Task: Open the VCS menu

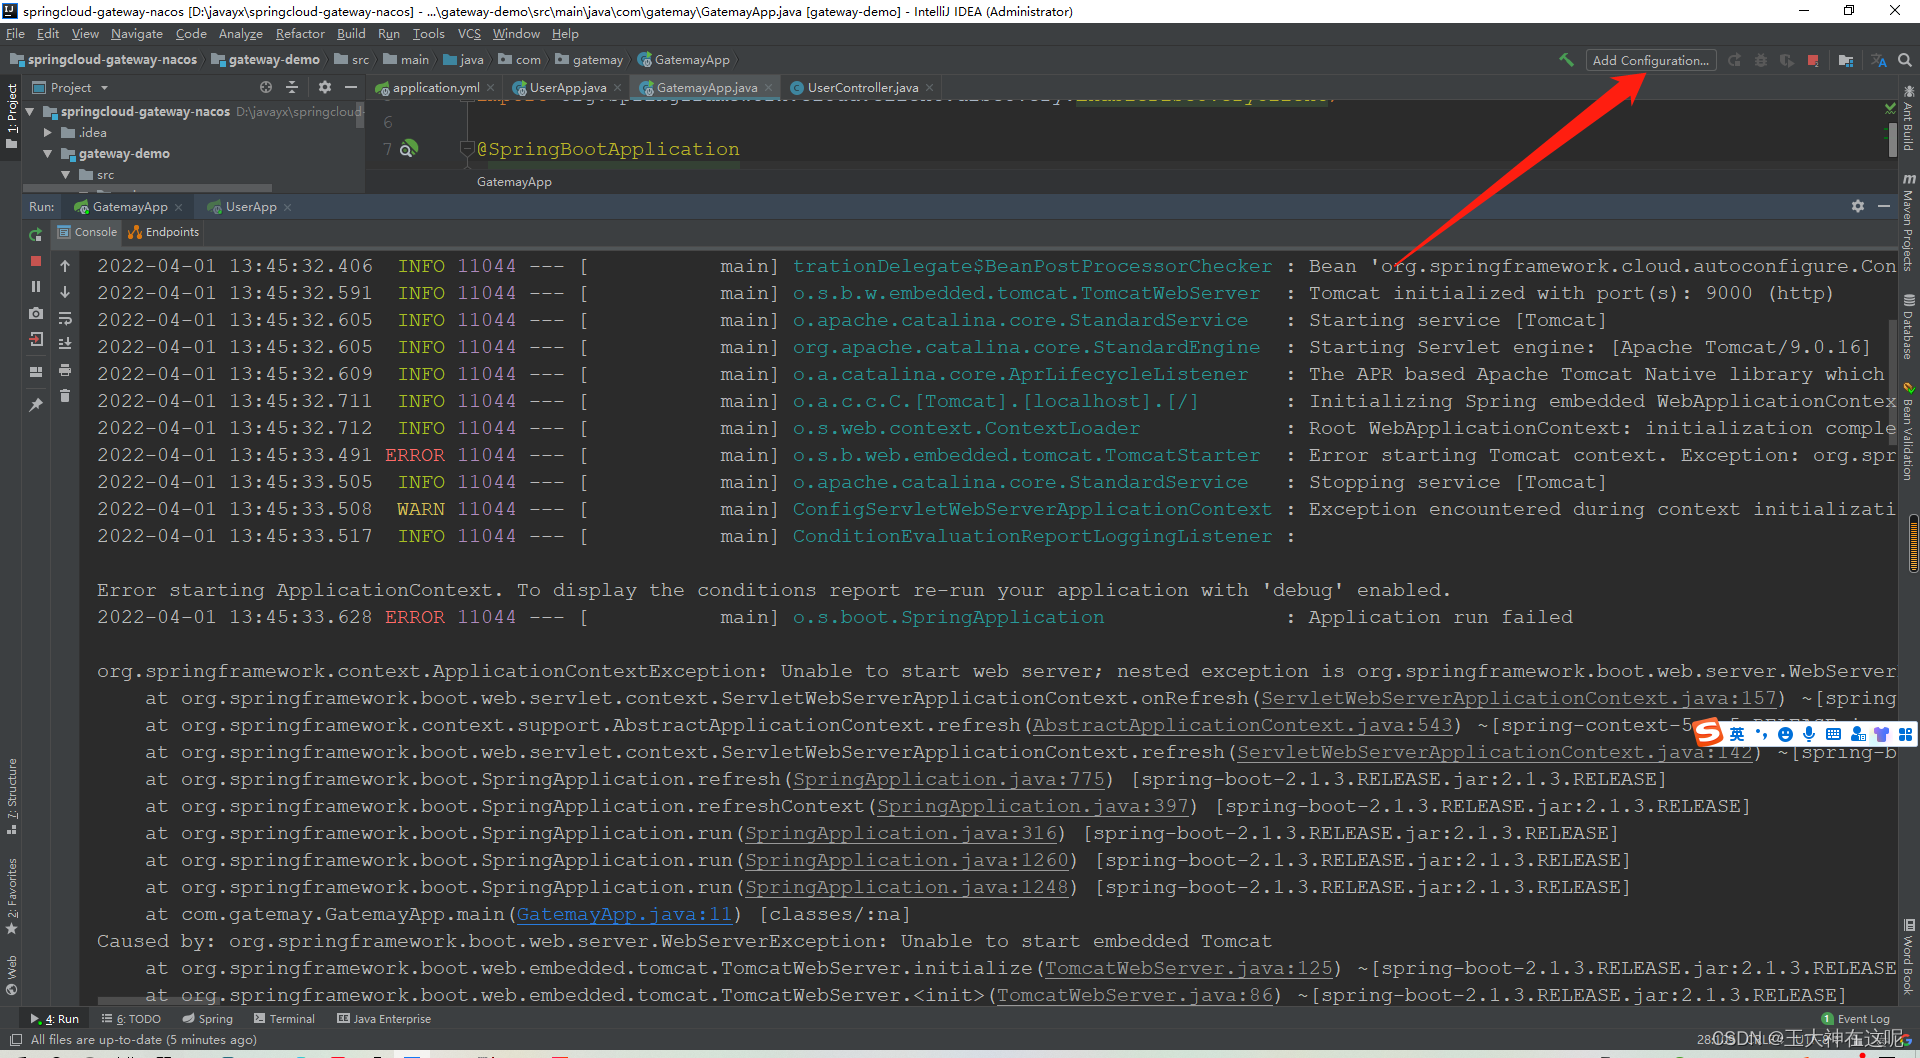Action: click(469, 34)
